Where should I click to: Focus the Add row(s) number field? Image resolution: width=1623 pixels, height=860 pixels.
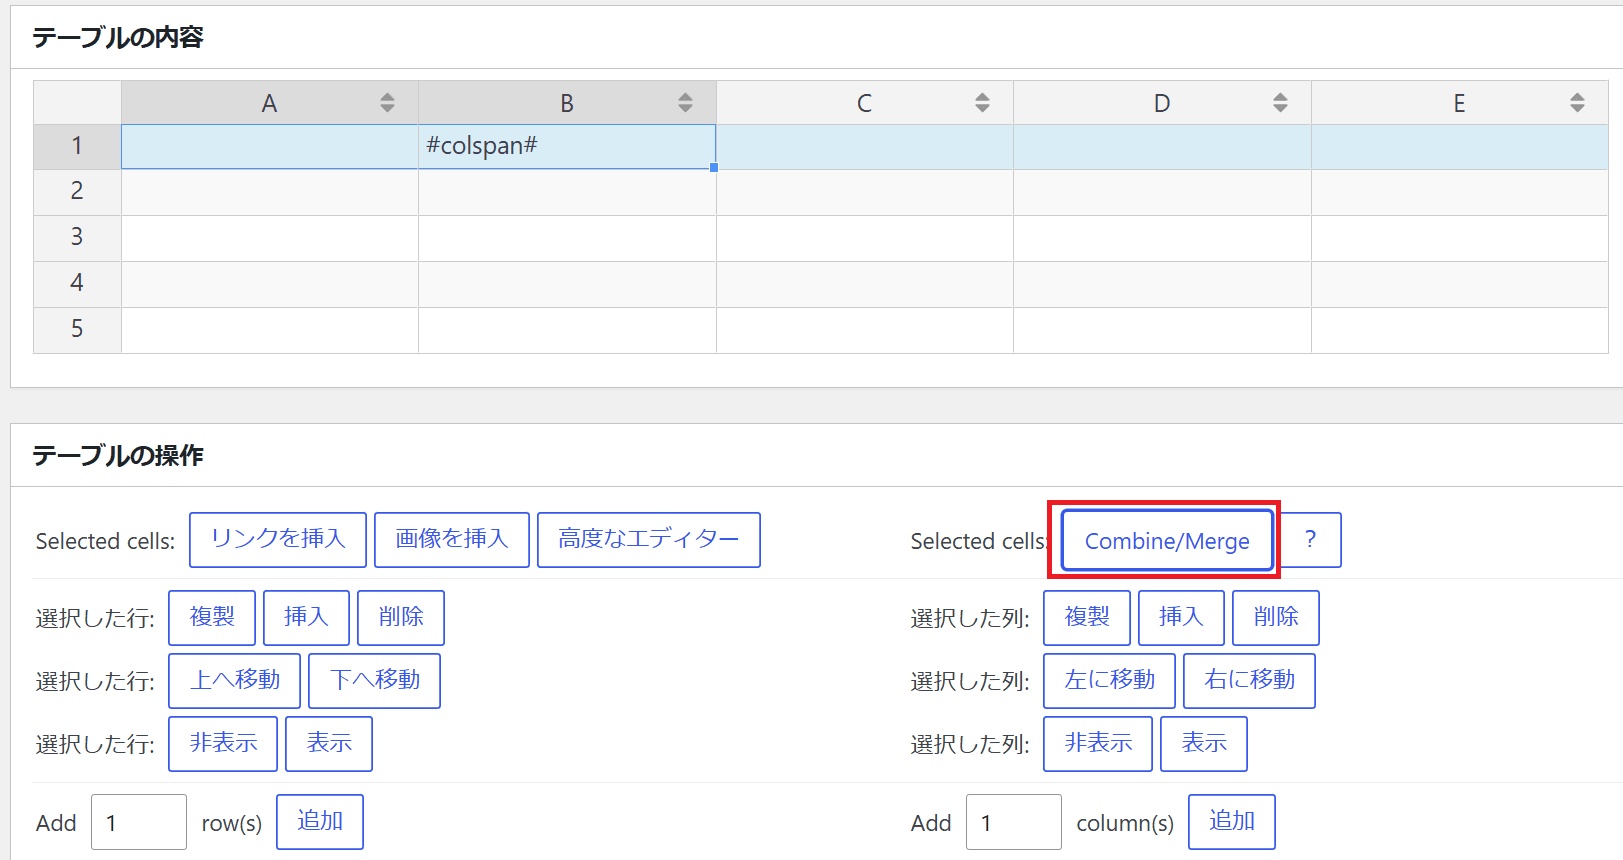(139, 822)
